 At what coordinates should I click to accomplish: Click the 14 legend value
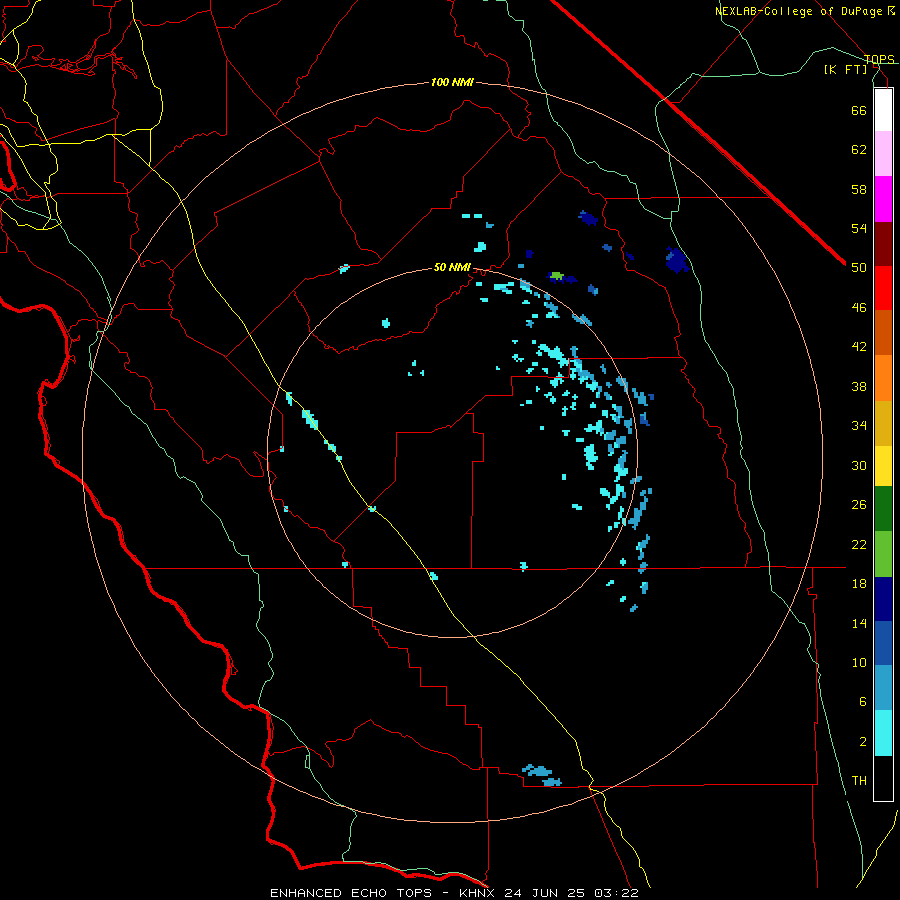tap(859, 623)
